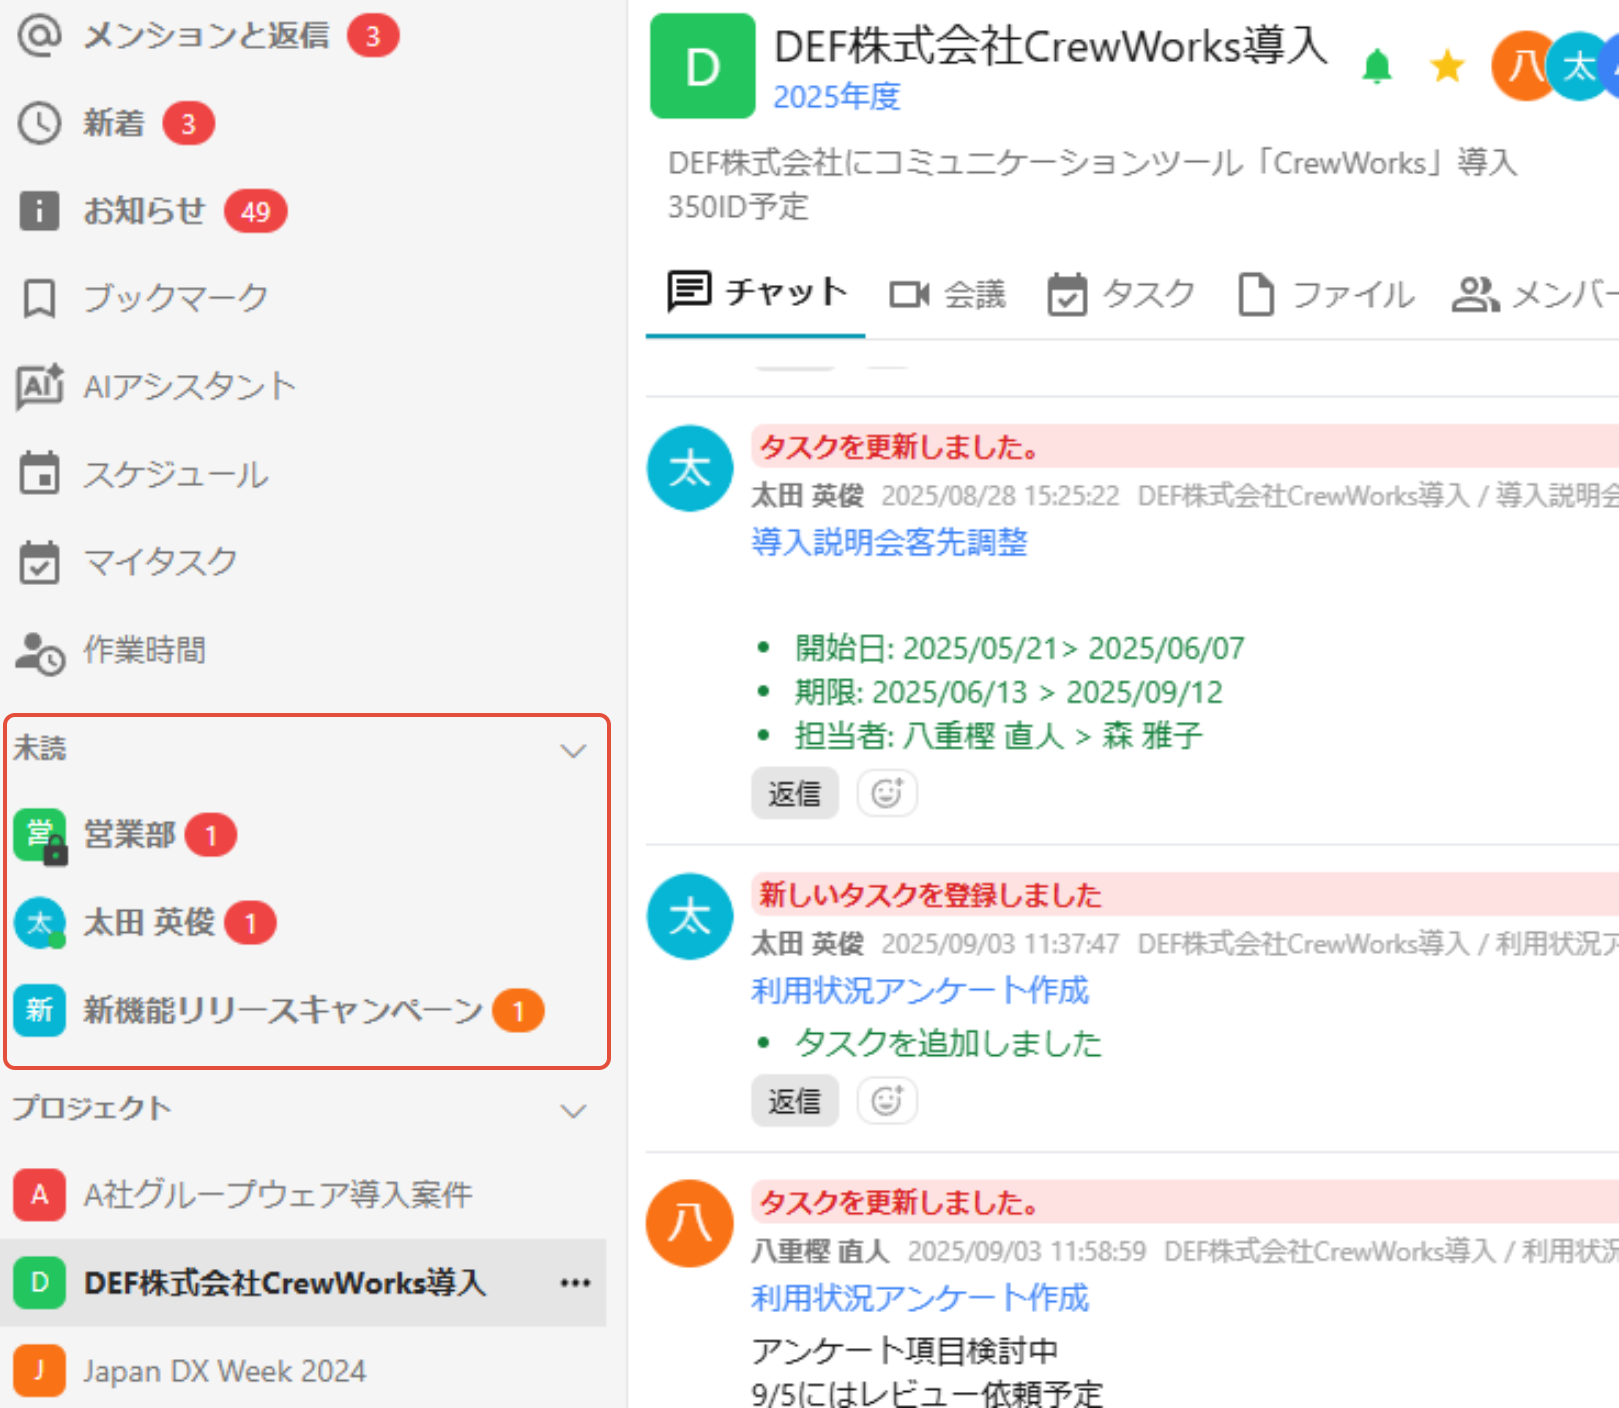
Task: Click the 営業部 locked group icon
Action: 40,836
